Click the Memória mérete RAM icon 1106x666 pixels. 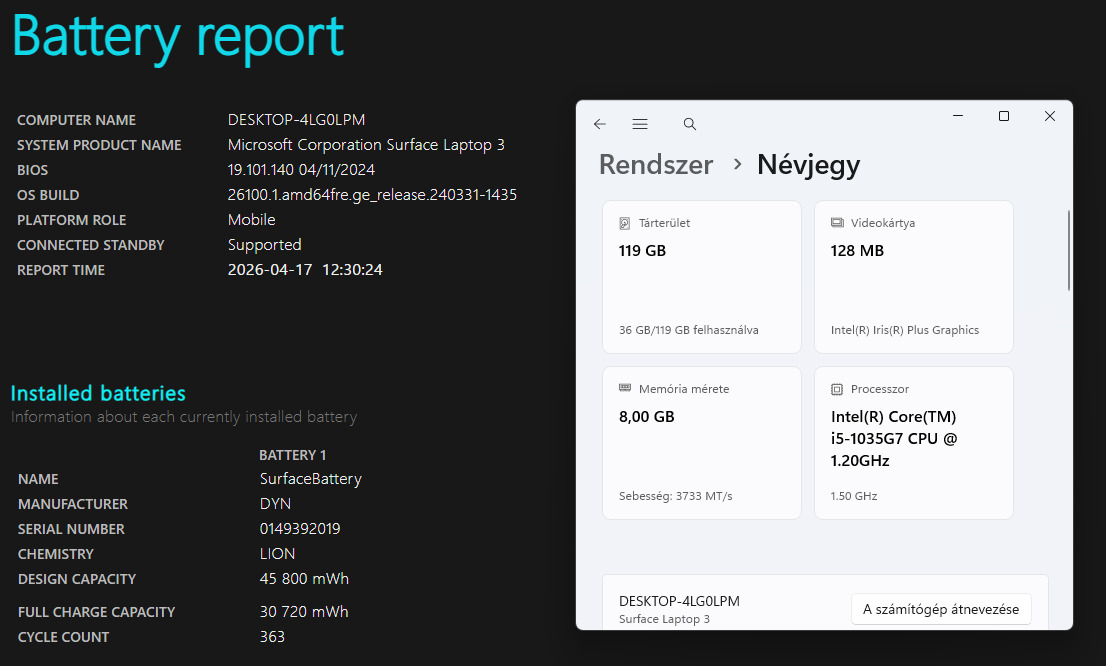click(625, 389)
